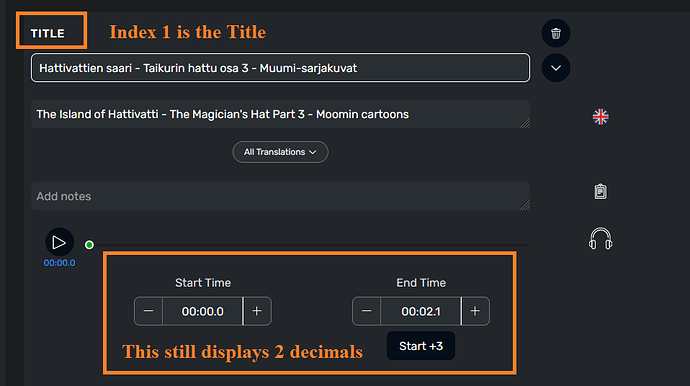Click the TITLE label heading
690x386 pixels.
pos(48,33)
